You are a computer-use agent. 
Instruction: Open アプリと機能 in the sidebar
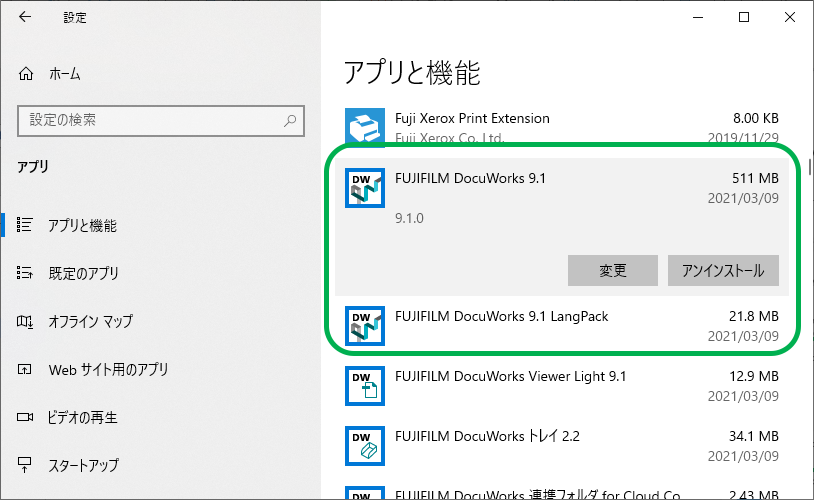(82, 226)
